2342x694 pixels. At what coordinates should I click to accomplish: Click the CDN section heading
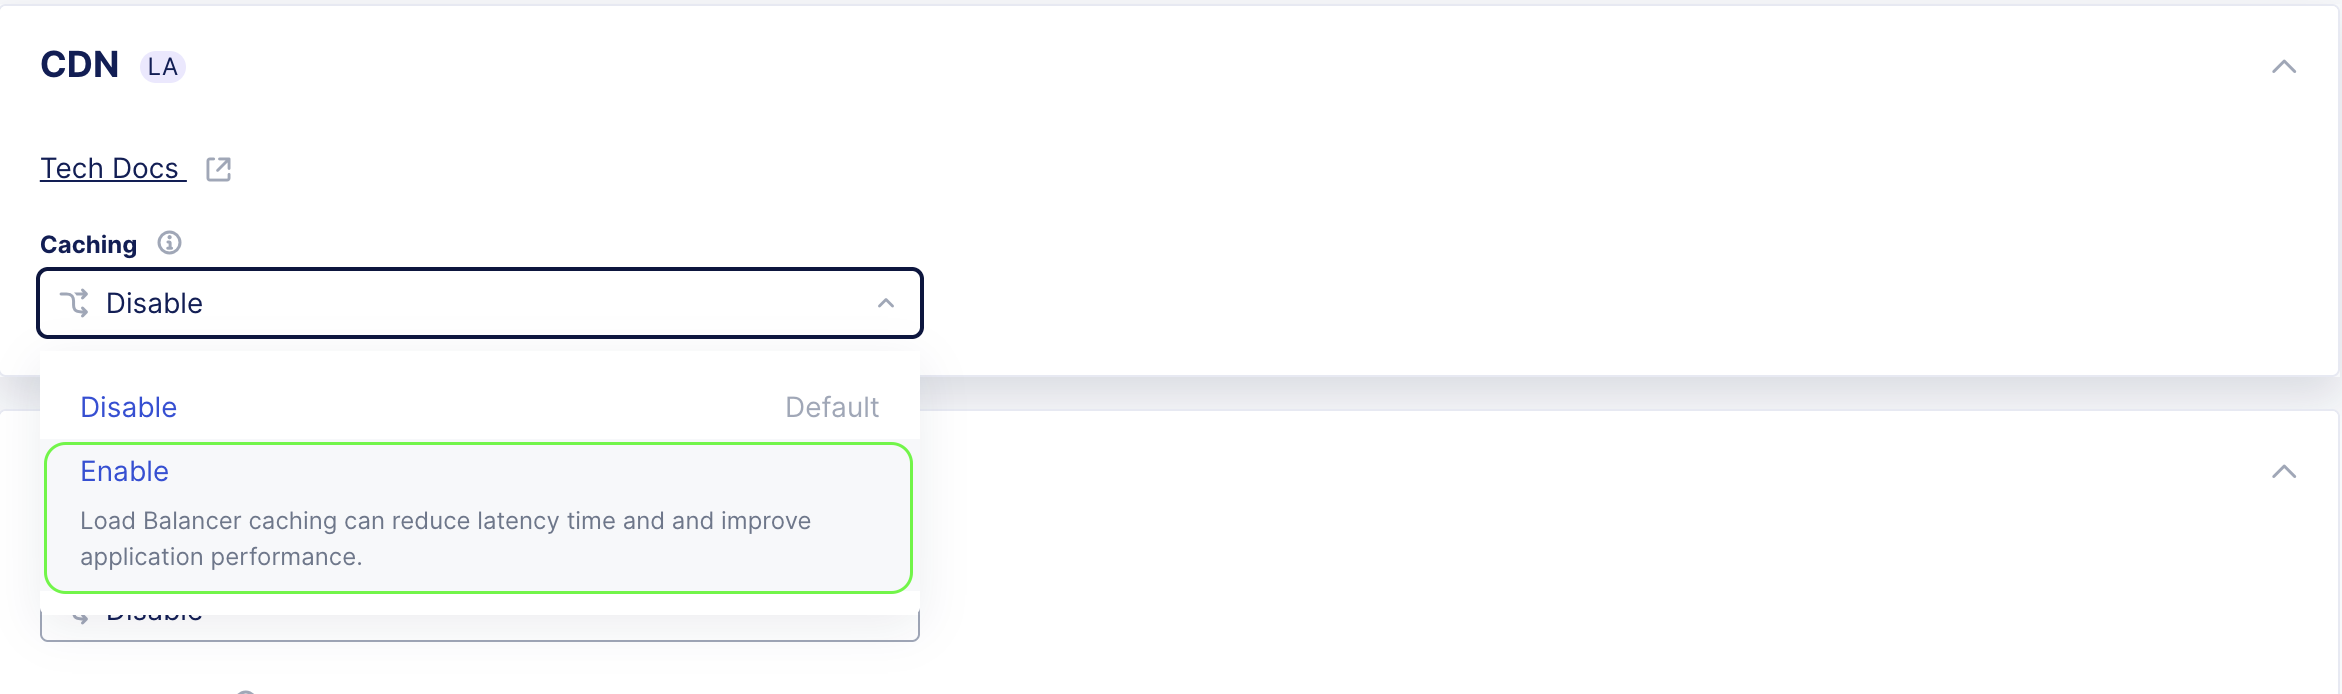[80, 64]
